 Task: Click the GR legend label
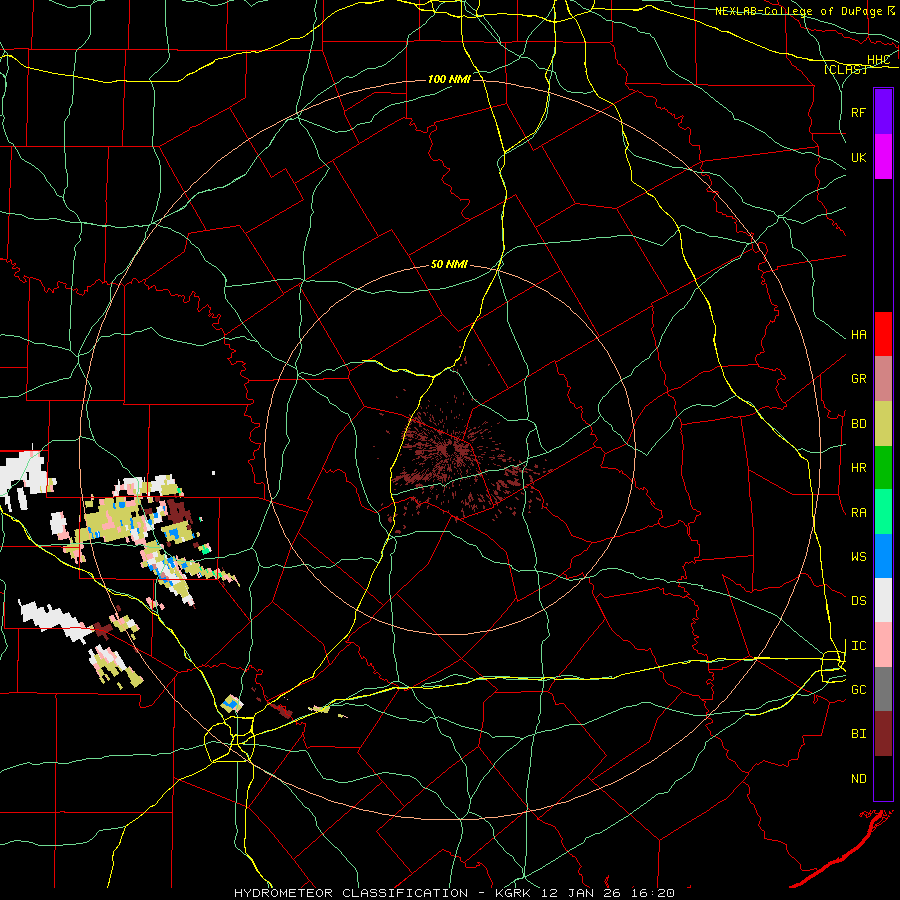[858, 379]
